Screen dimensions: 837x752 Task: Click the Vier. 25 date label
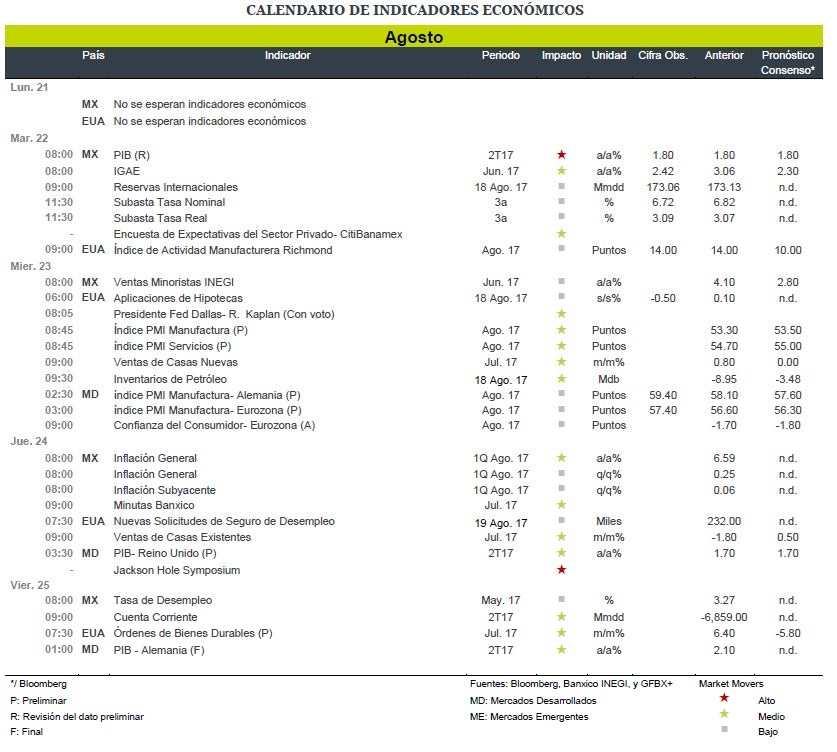point(30,585)
